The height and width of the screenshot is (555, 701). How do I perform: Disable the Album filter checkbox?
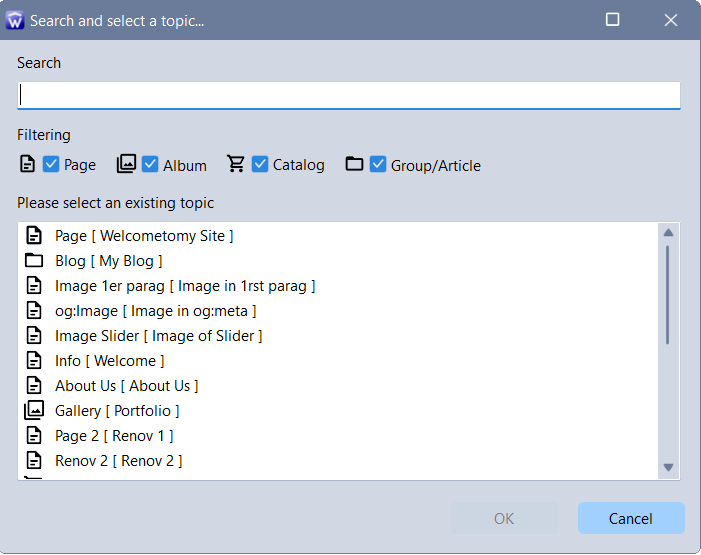(151, 164)
